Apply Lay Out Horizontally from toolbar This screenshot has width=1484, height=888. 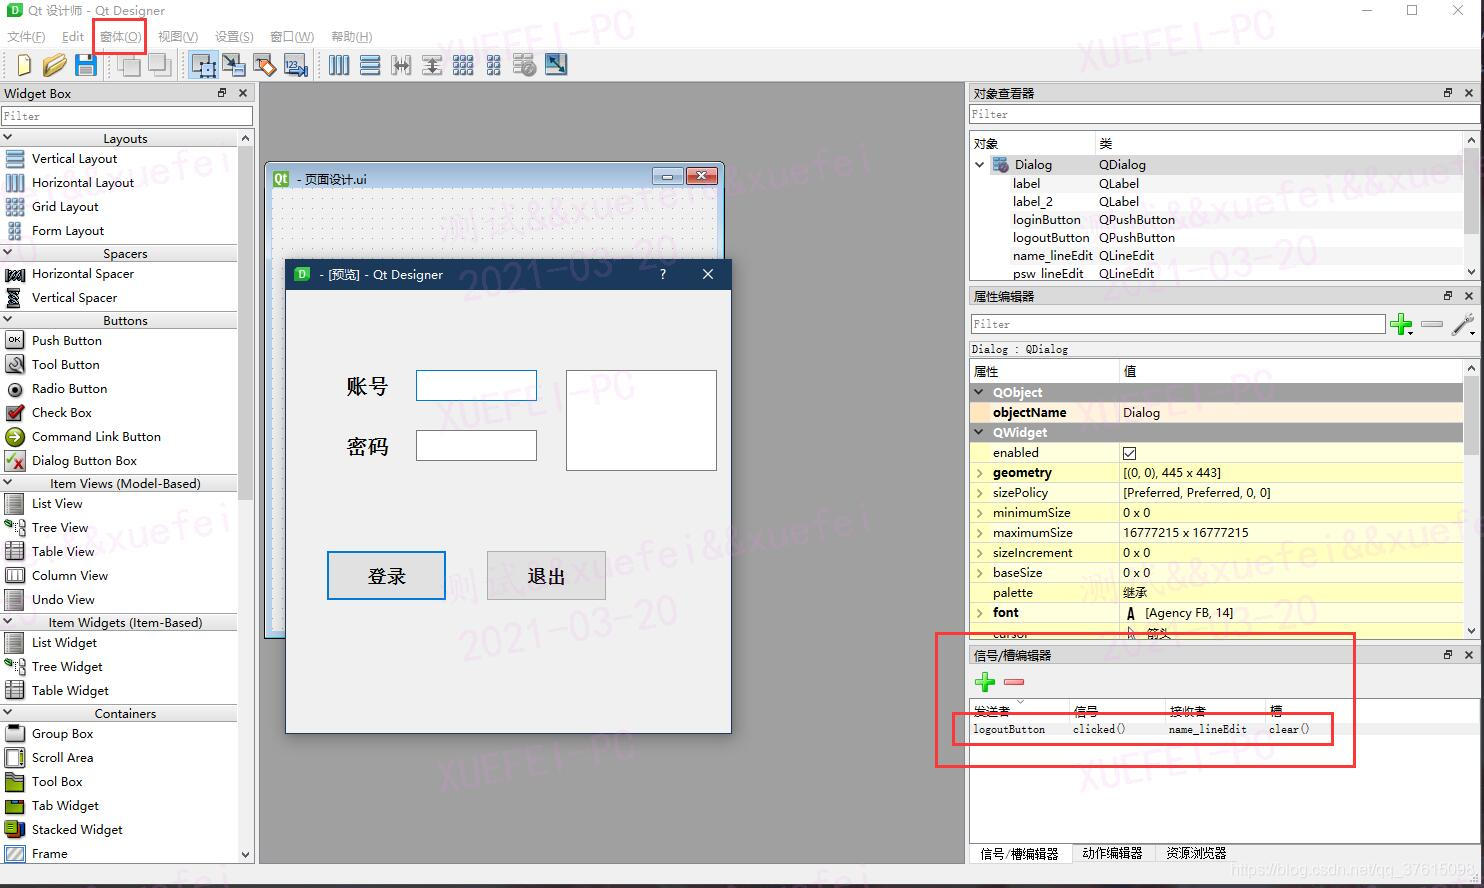point(339,65)
